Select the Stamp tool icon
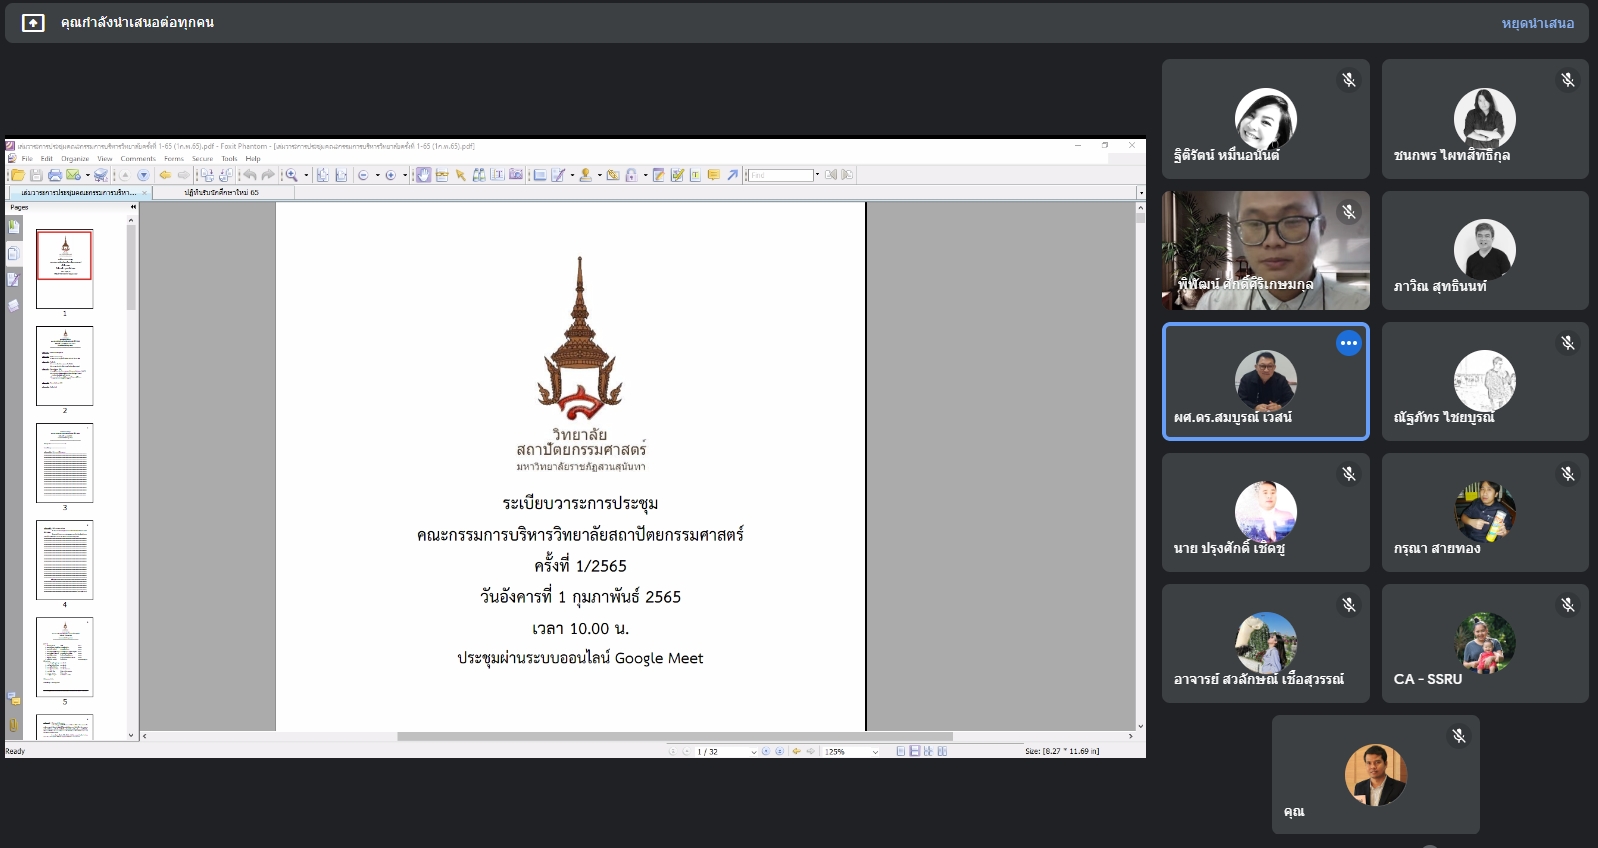Image resolution: width=1598 pixels, height=848 pixels. [x=586, y=175]
